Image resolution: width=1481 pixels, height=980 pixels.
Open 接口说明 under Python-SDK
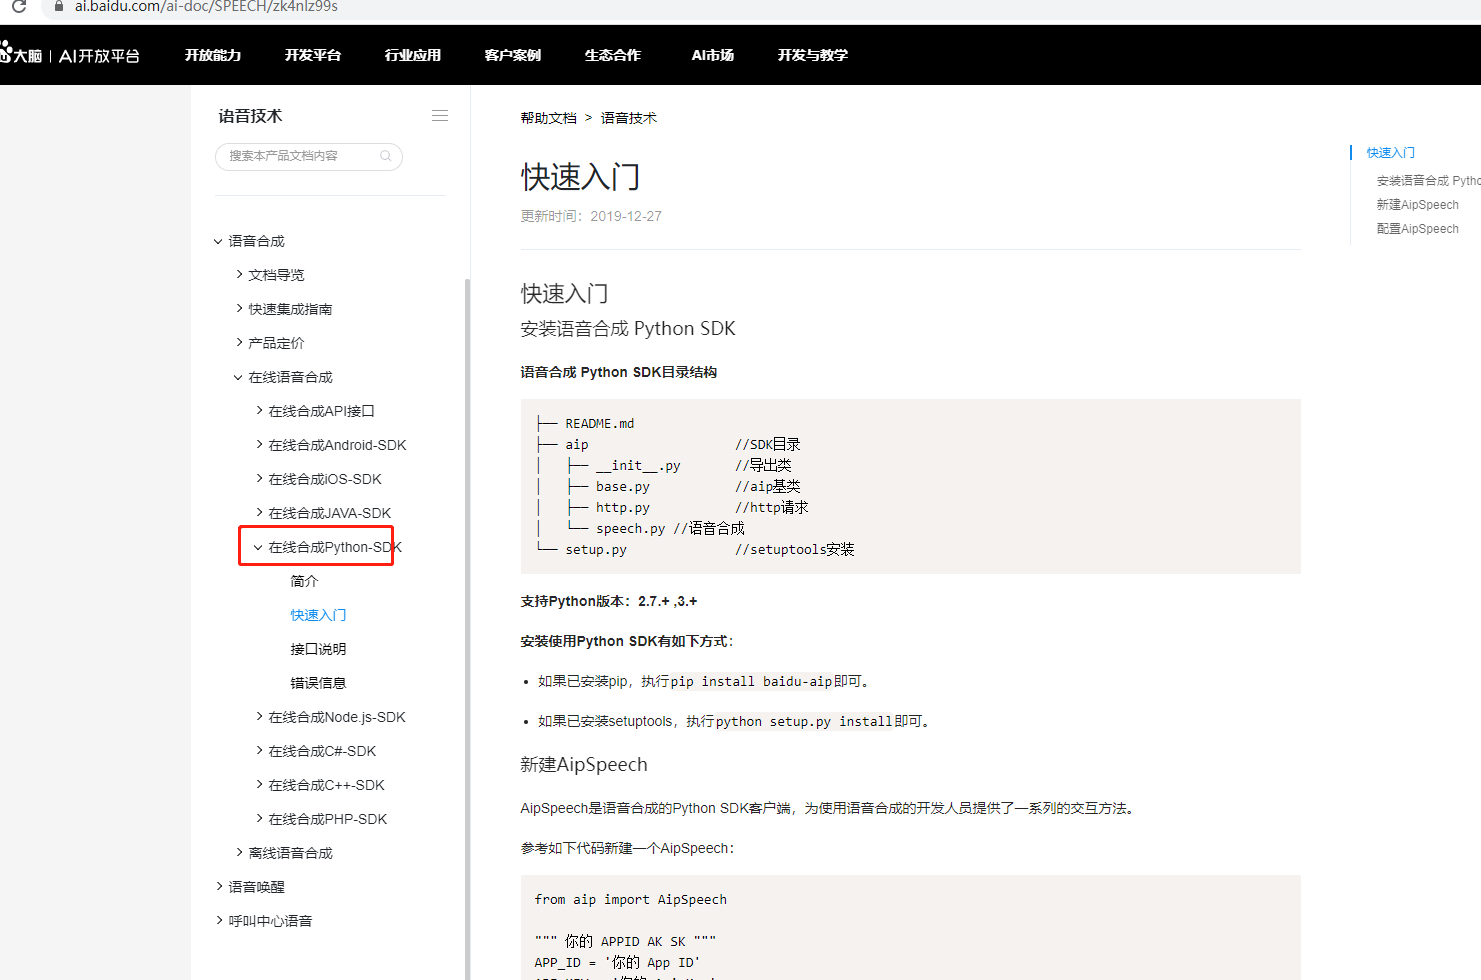[318, 649]
